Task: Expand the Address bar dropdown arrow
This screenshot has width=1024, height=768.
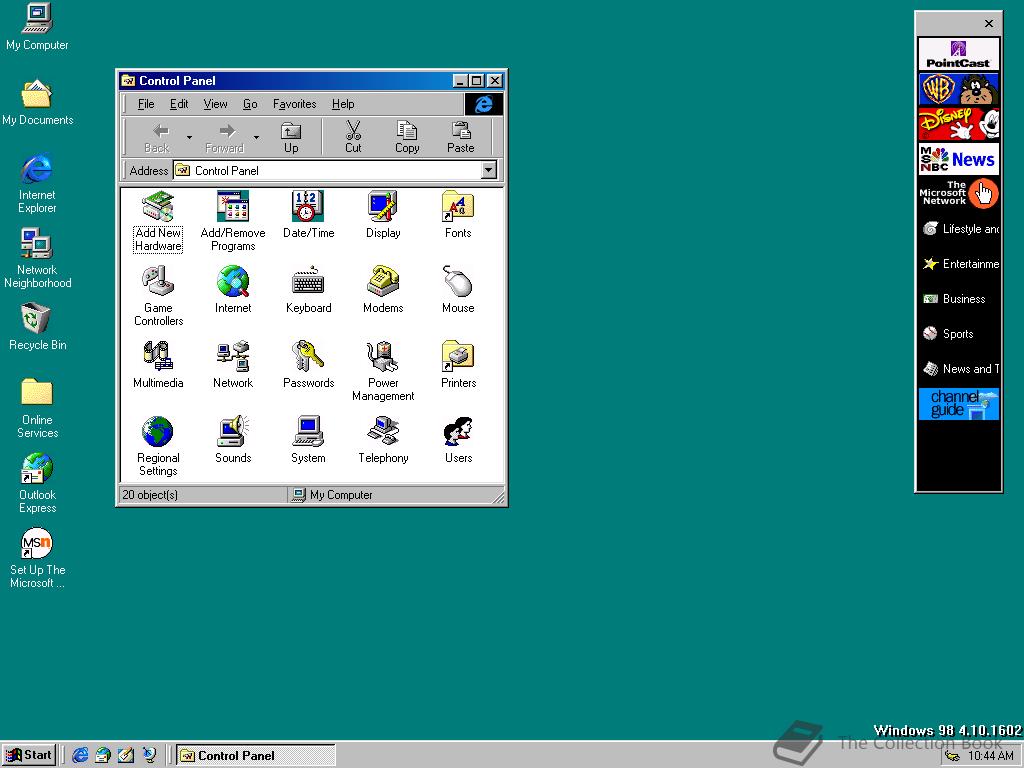Action: click(488, 171)
